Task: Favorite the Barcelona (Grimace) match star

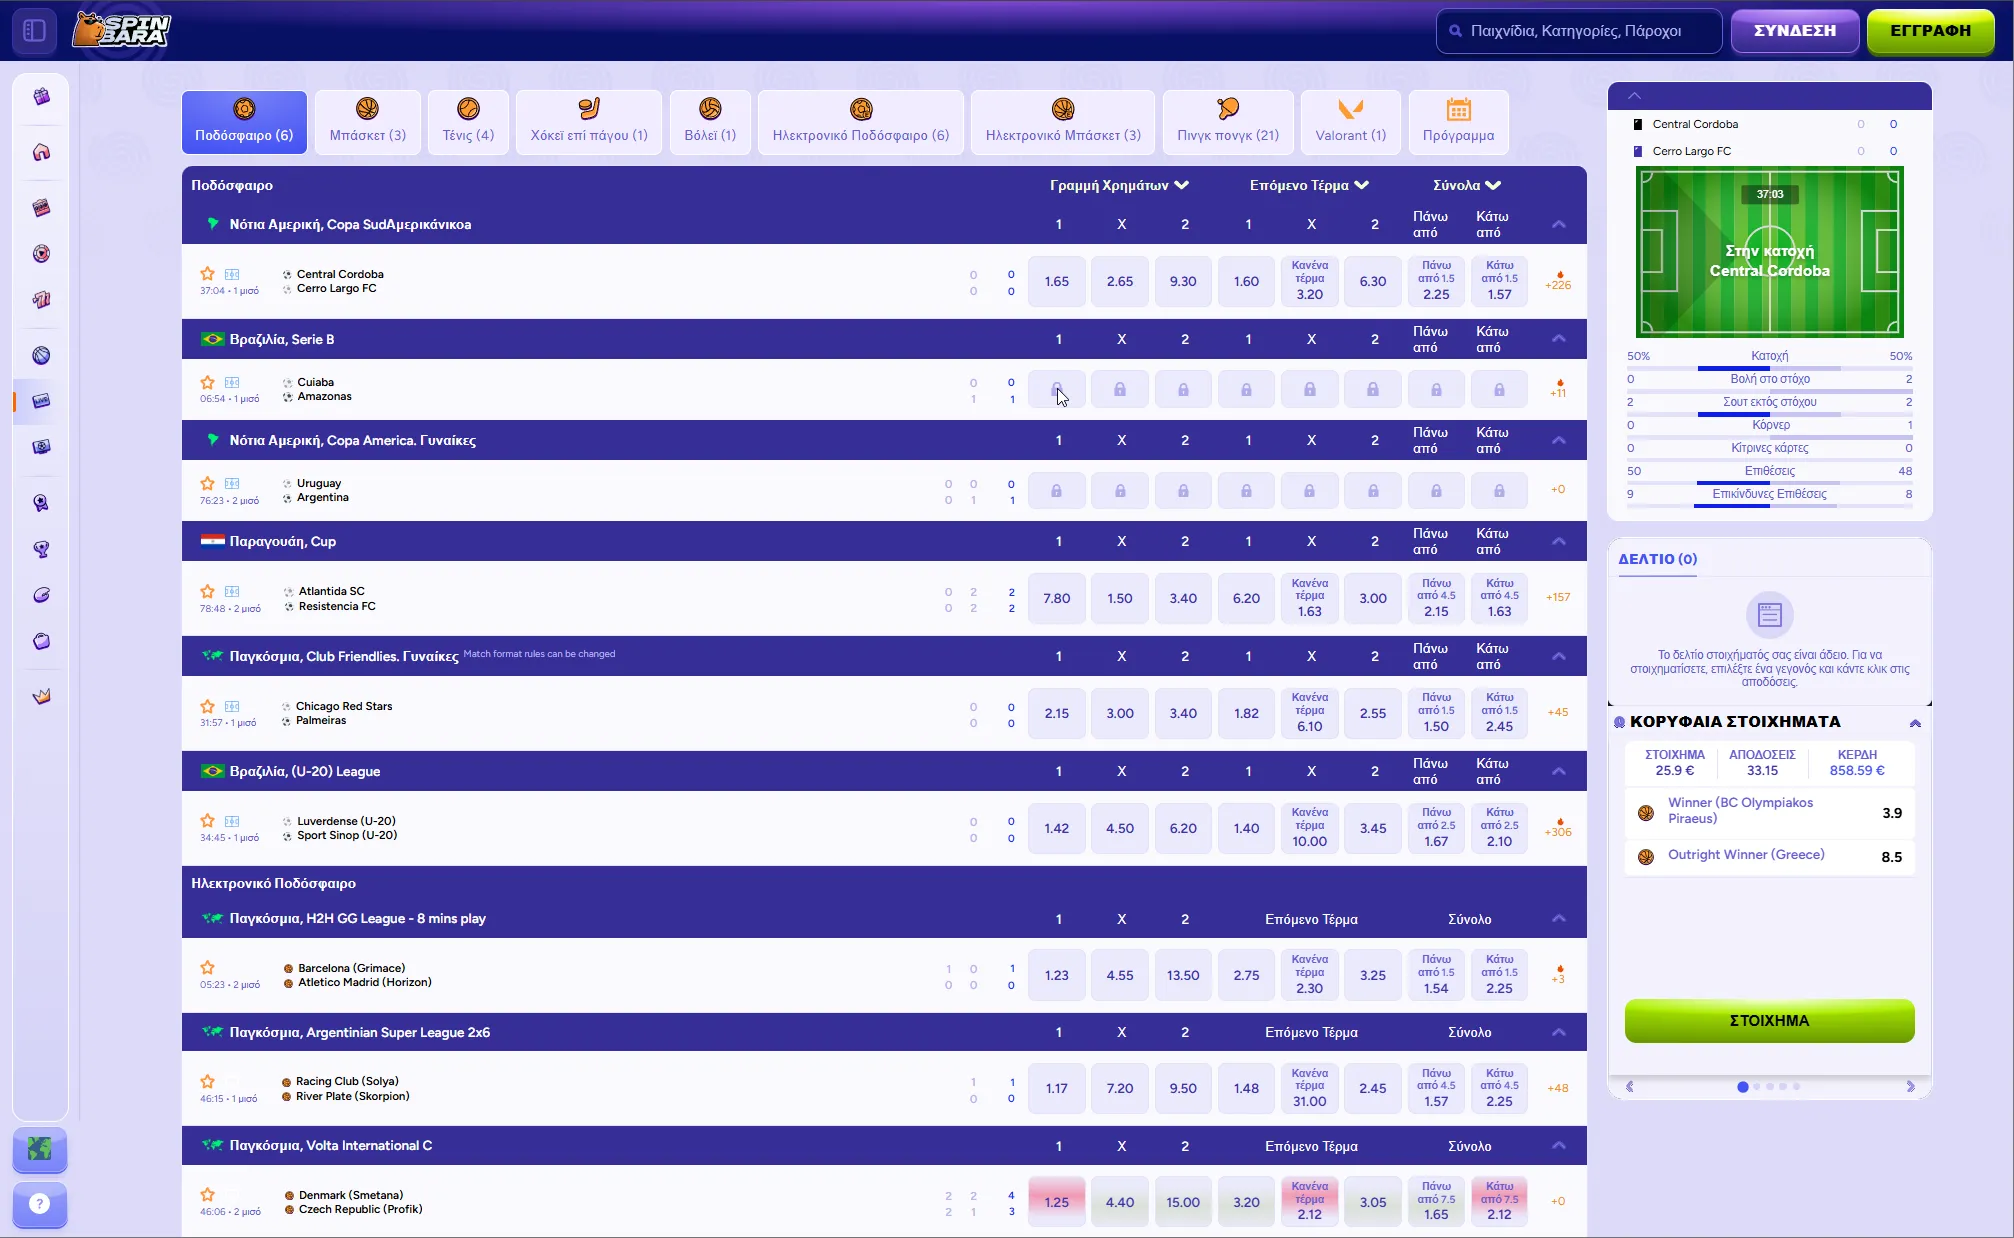Action: coord(207,967)
